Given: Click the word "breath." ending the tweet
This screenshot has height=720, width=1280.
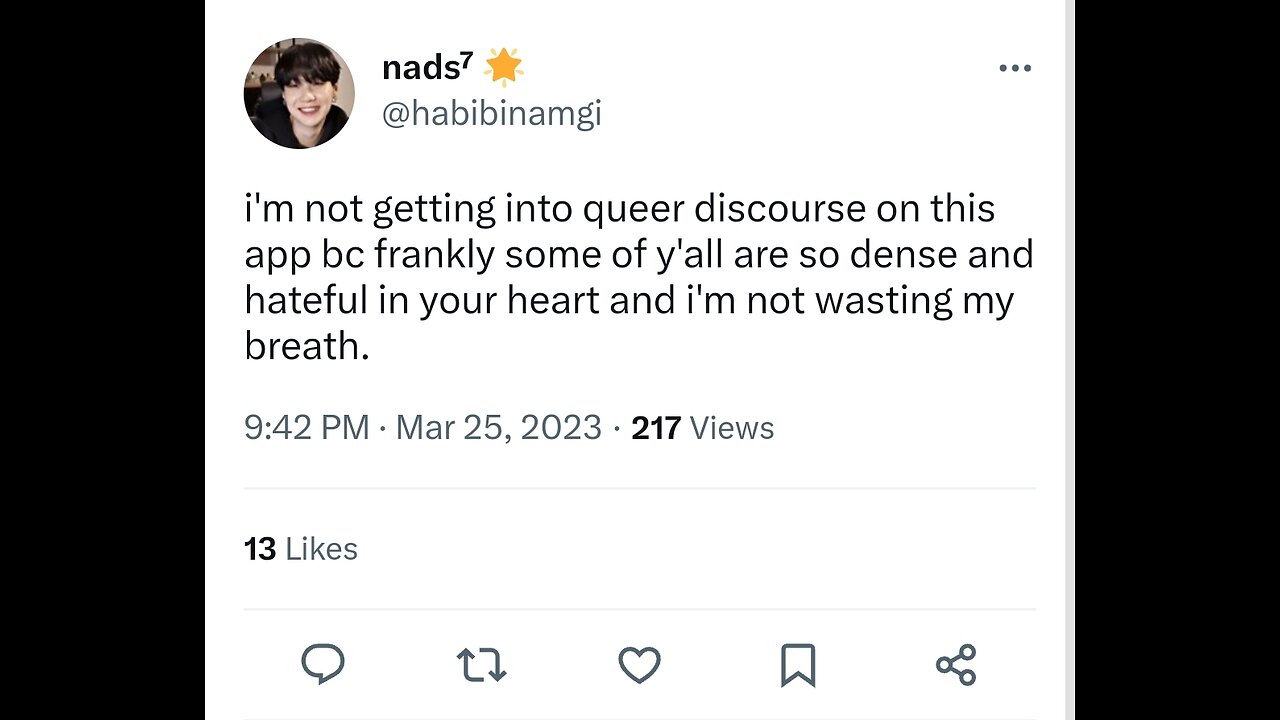Looking at the screenshot, I should tap(306, 346).
